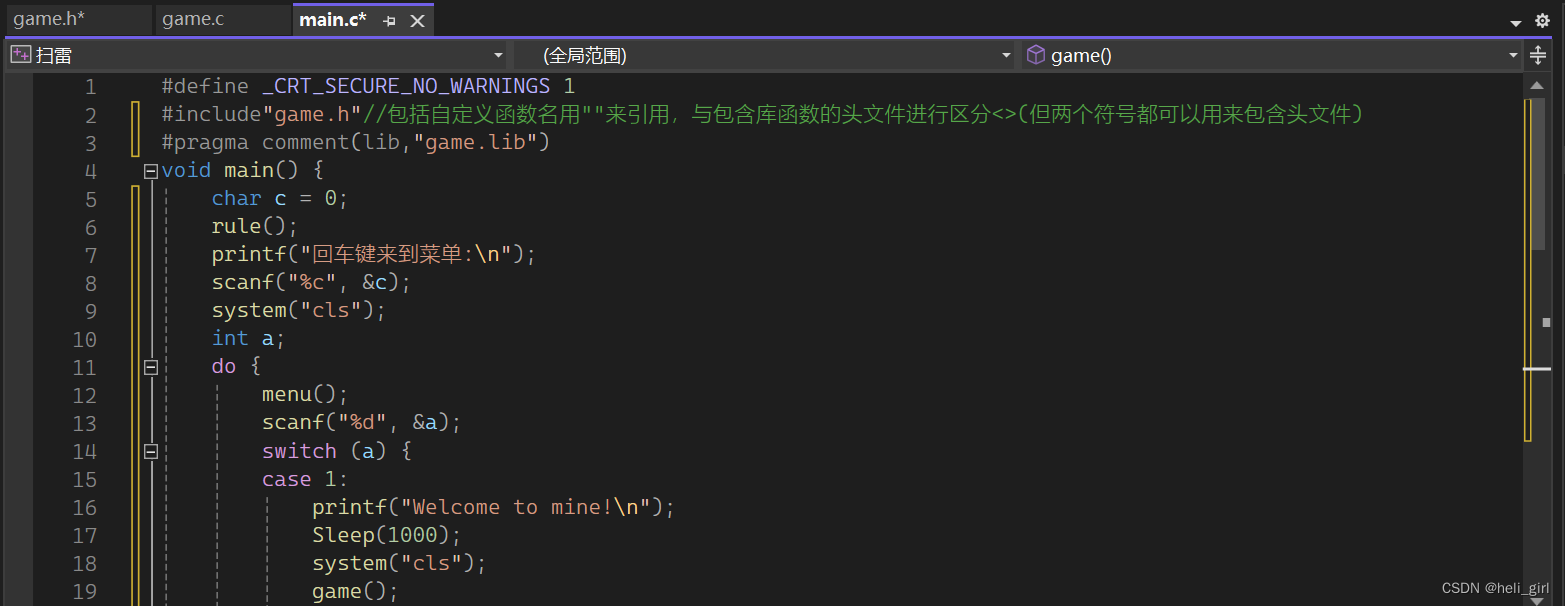Click the #define _CRT_SECURE_NO_WARNINGS line
Viewport: 1565px width, 606px height.
pos(368,87)
